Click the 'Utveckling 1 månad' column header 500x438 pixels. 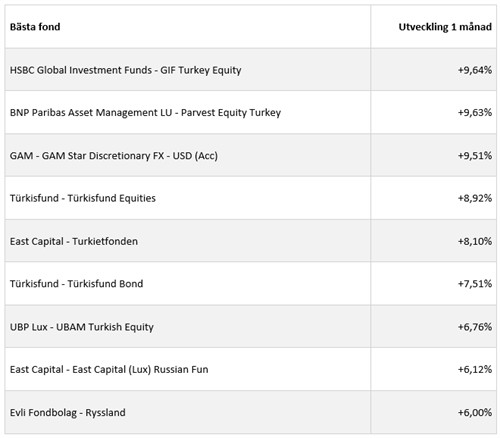[x=445, y=27]
